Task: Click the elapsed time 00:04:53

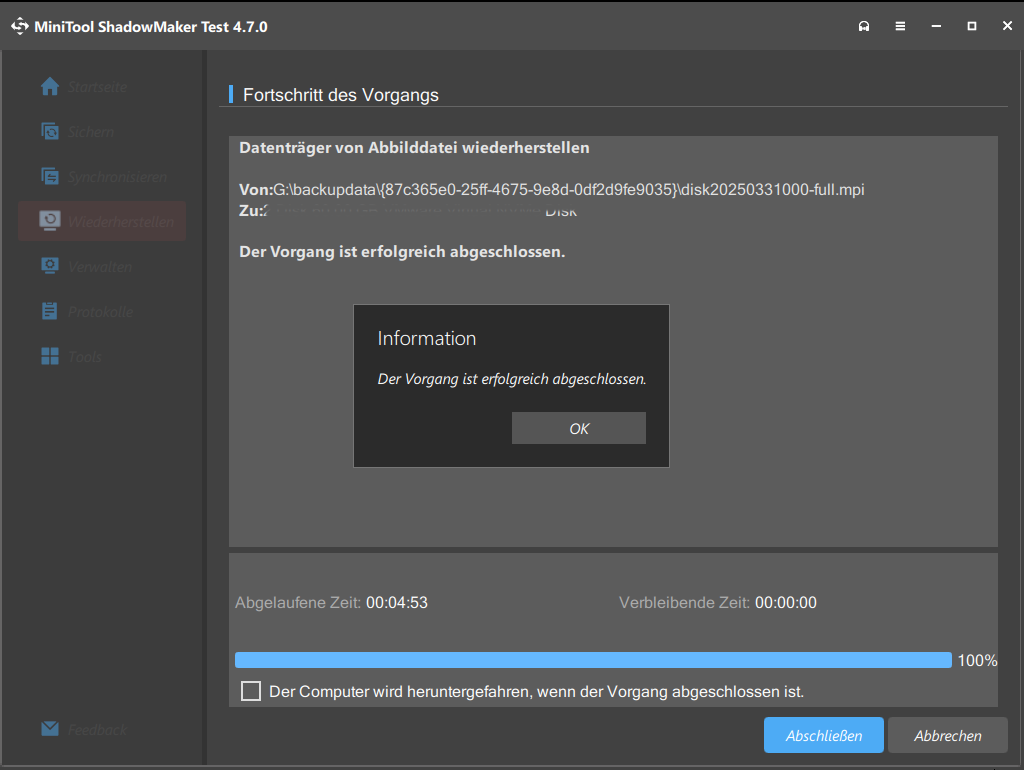Action: coord(396,602)
